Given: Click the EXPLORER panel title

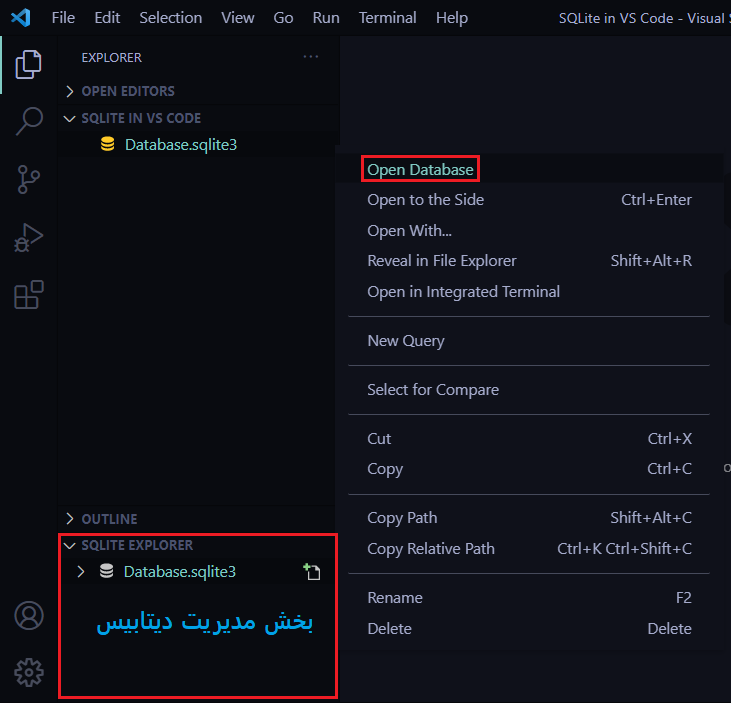Looking at the screenshot, I should 111,57.
